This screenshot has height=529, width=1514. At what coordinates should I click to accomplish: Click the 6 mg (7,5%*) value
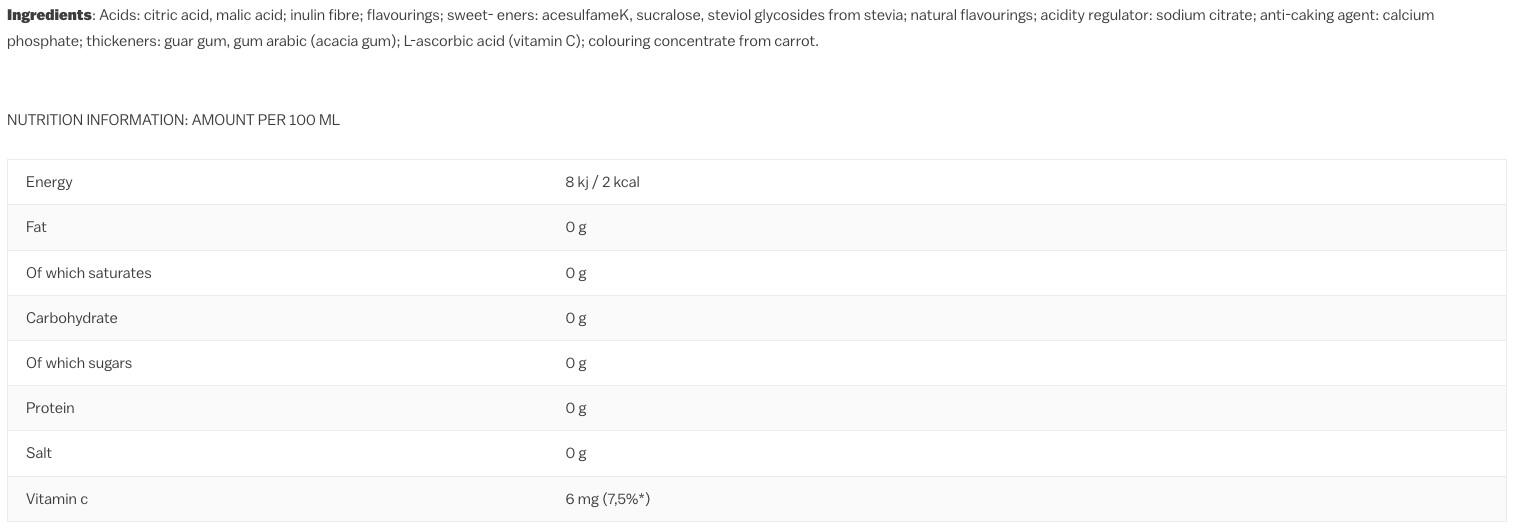(x=607, y=499)
